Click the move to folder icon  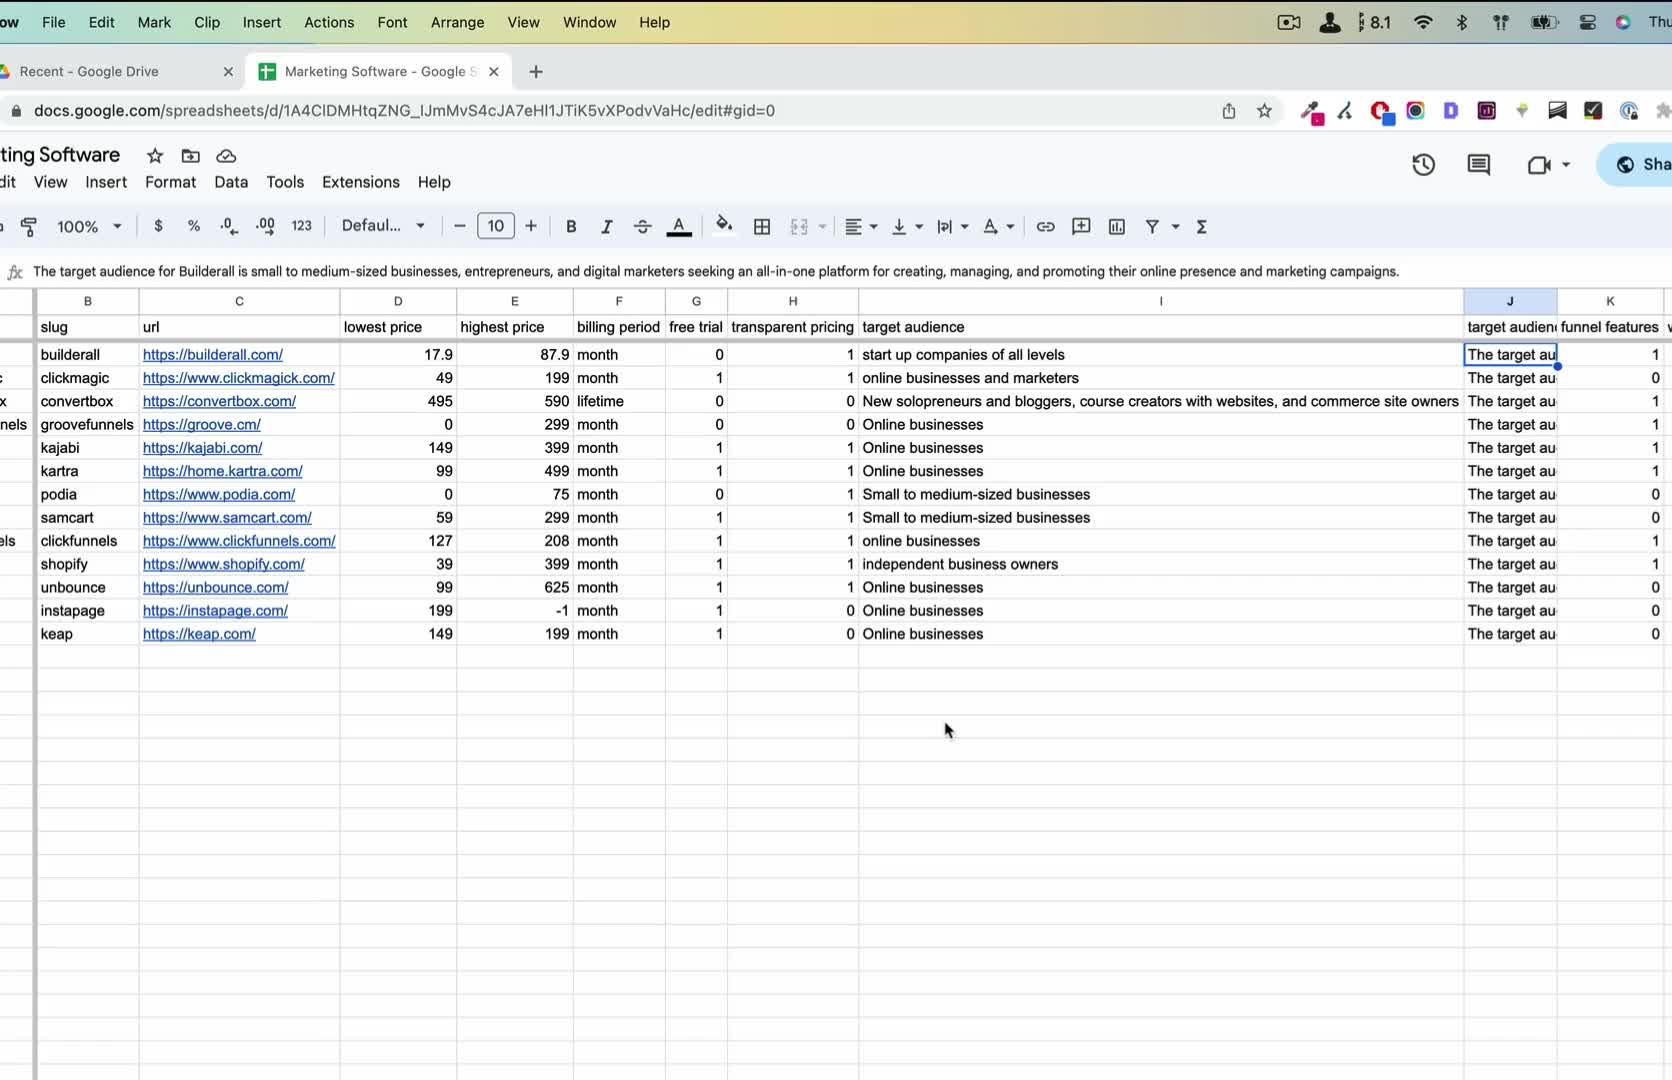point(190,155)
